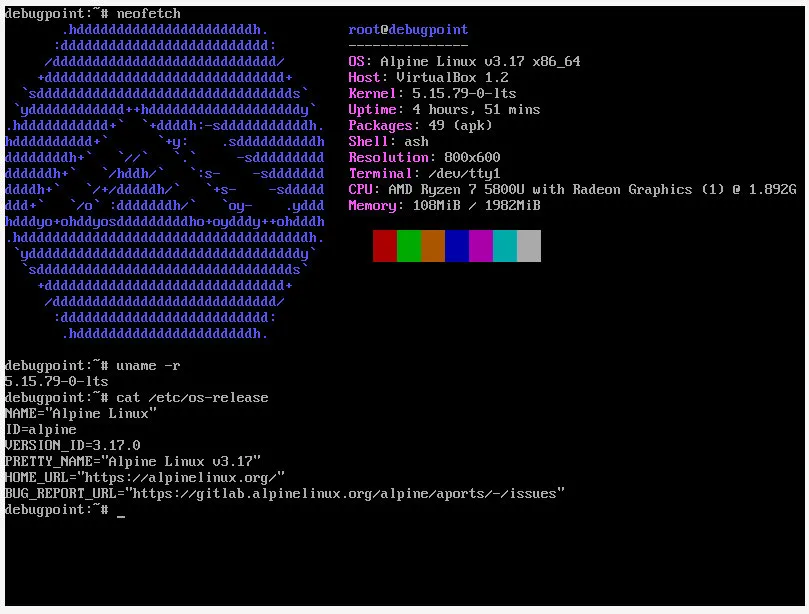Click the Kernel label line
The height and width of the screenshot is (614, 809).
pos(432,93)
